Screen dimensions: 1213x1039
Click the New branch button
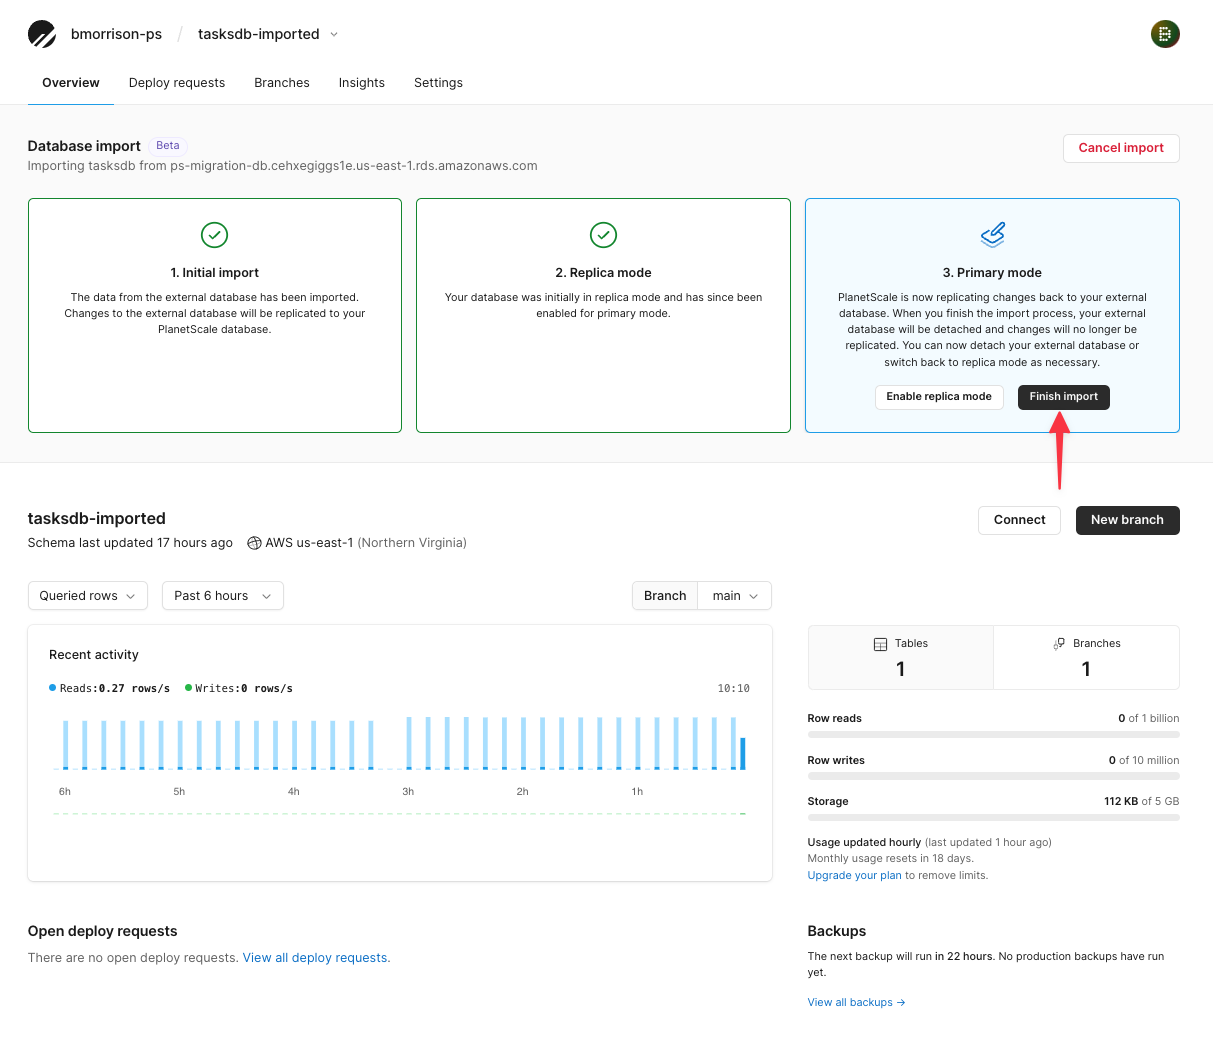click(x=1127, y=520)
